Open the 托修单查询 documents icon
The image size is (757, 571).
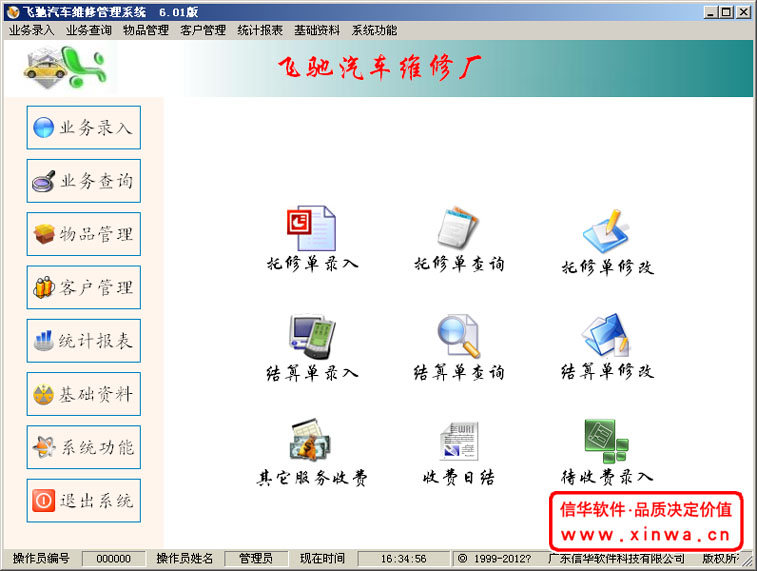458,228
